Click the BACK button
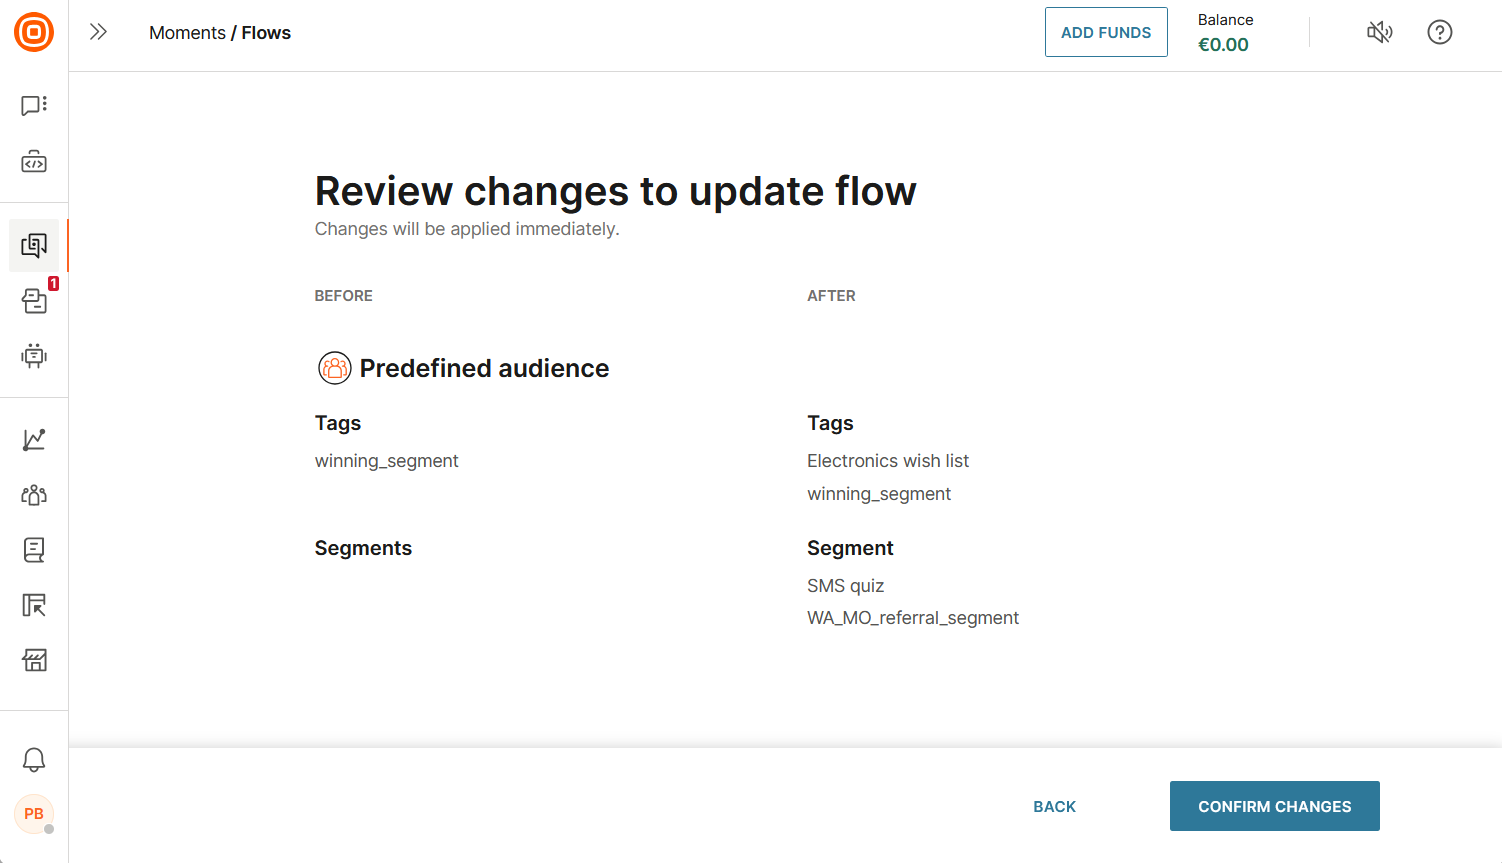Viewport: 1502px width, 863px height. pyautogui.click(x=1055, y=807)
